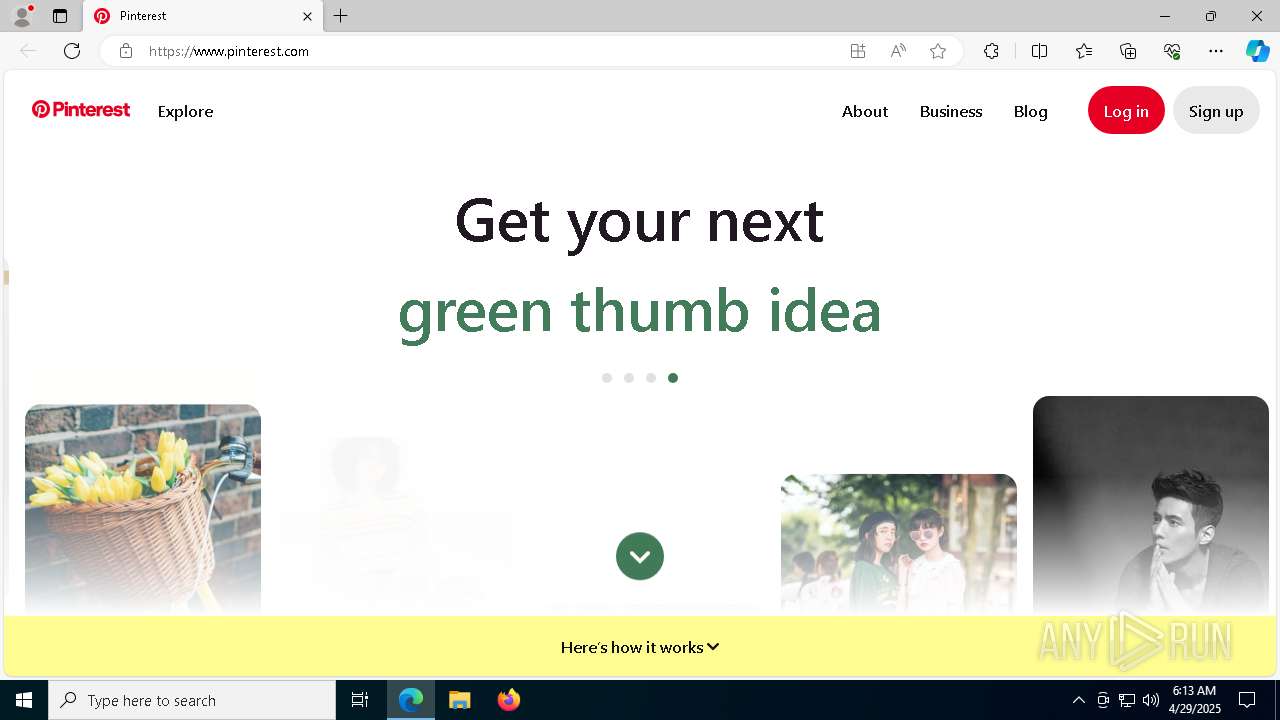
Task: Open the About link
Action: (865, 111)
